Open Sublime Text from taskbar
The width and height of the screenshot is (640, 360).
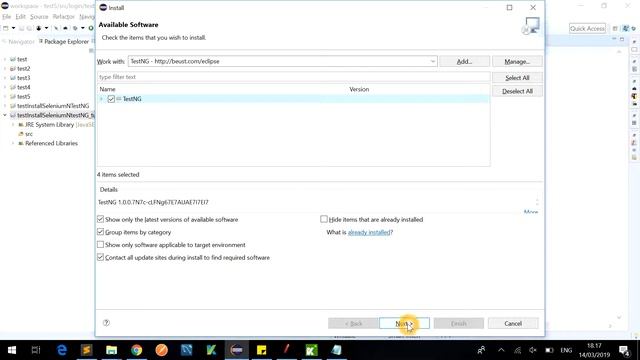tap(87, 350)
